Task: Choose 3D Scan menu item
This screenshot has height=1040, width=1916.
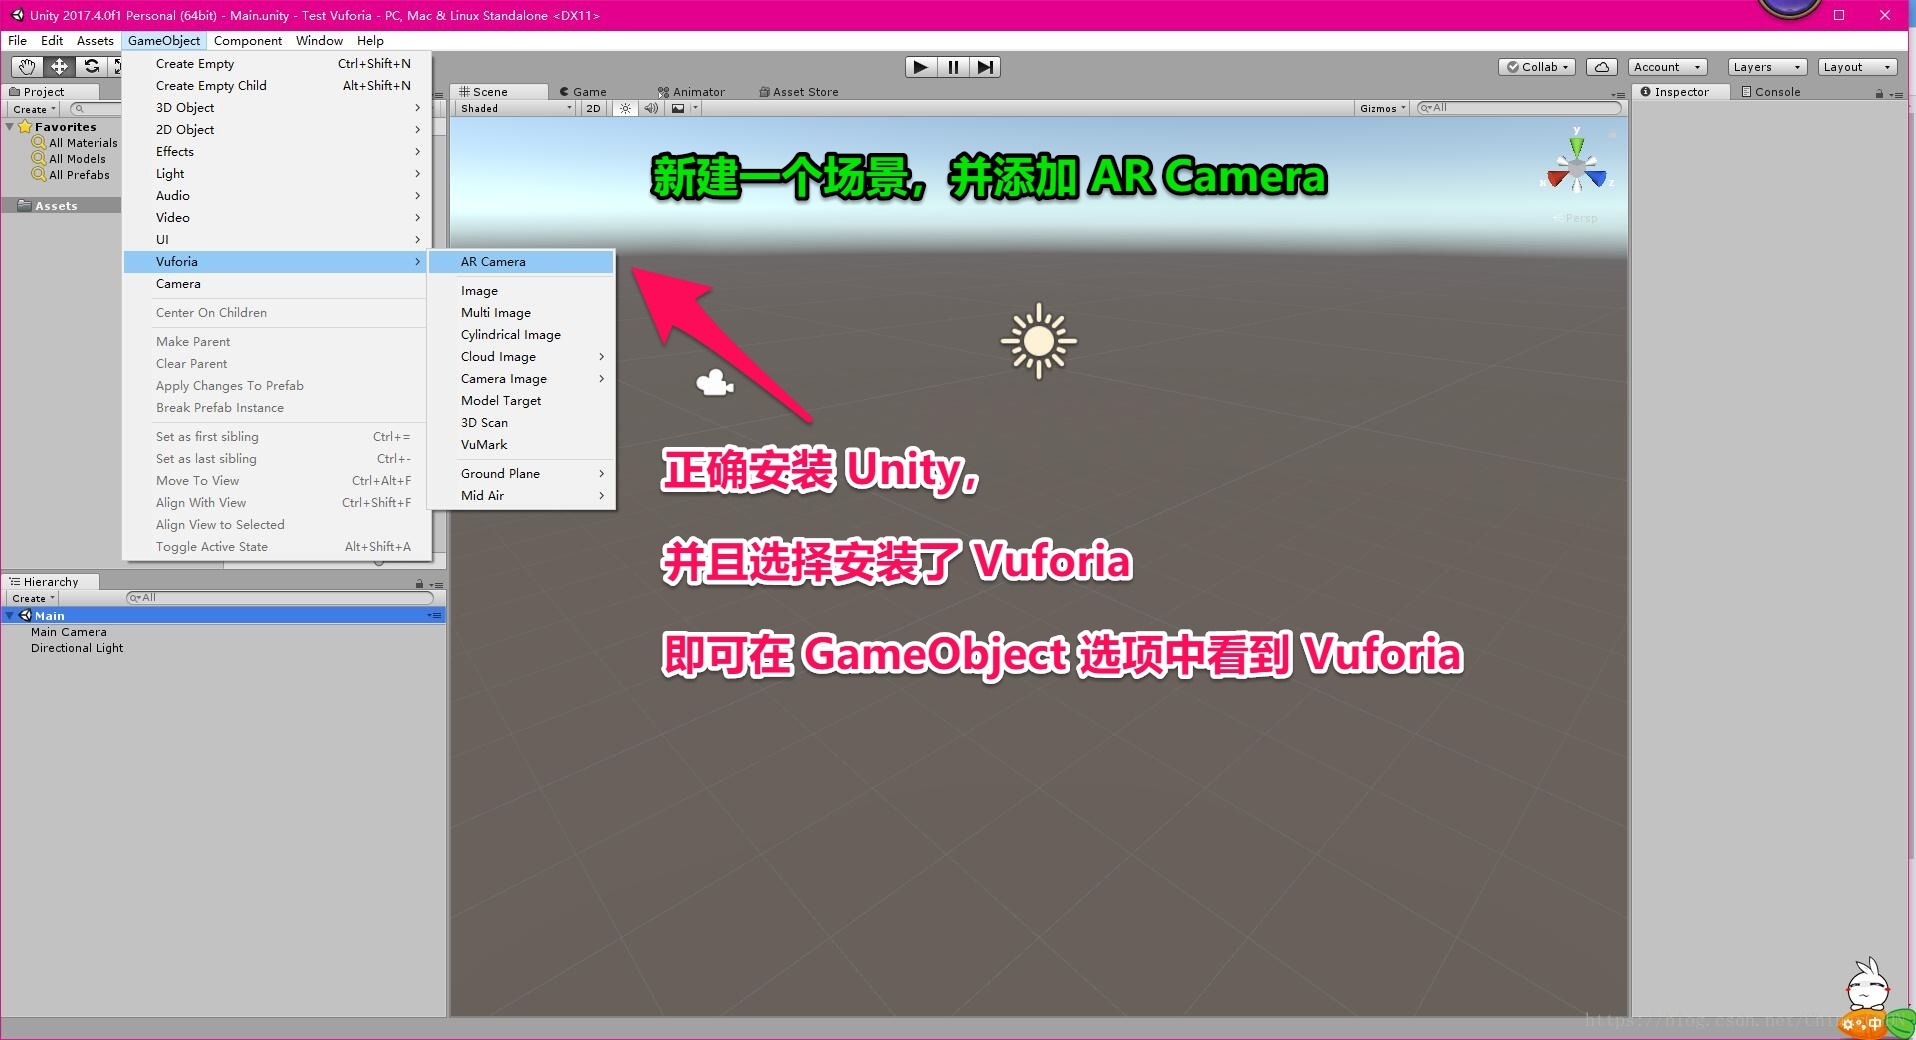Action: pyautogui.click(x=521, y=423)
